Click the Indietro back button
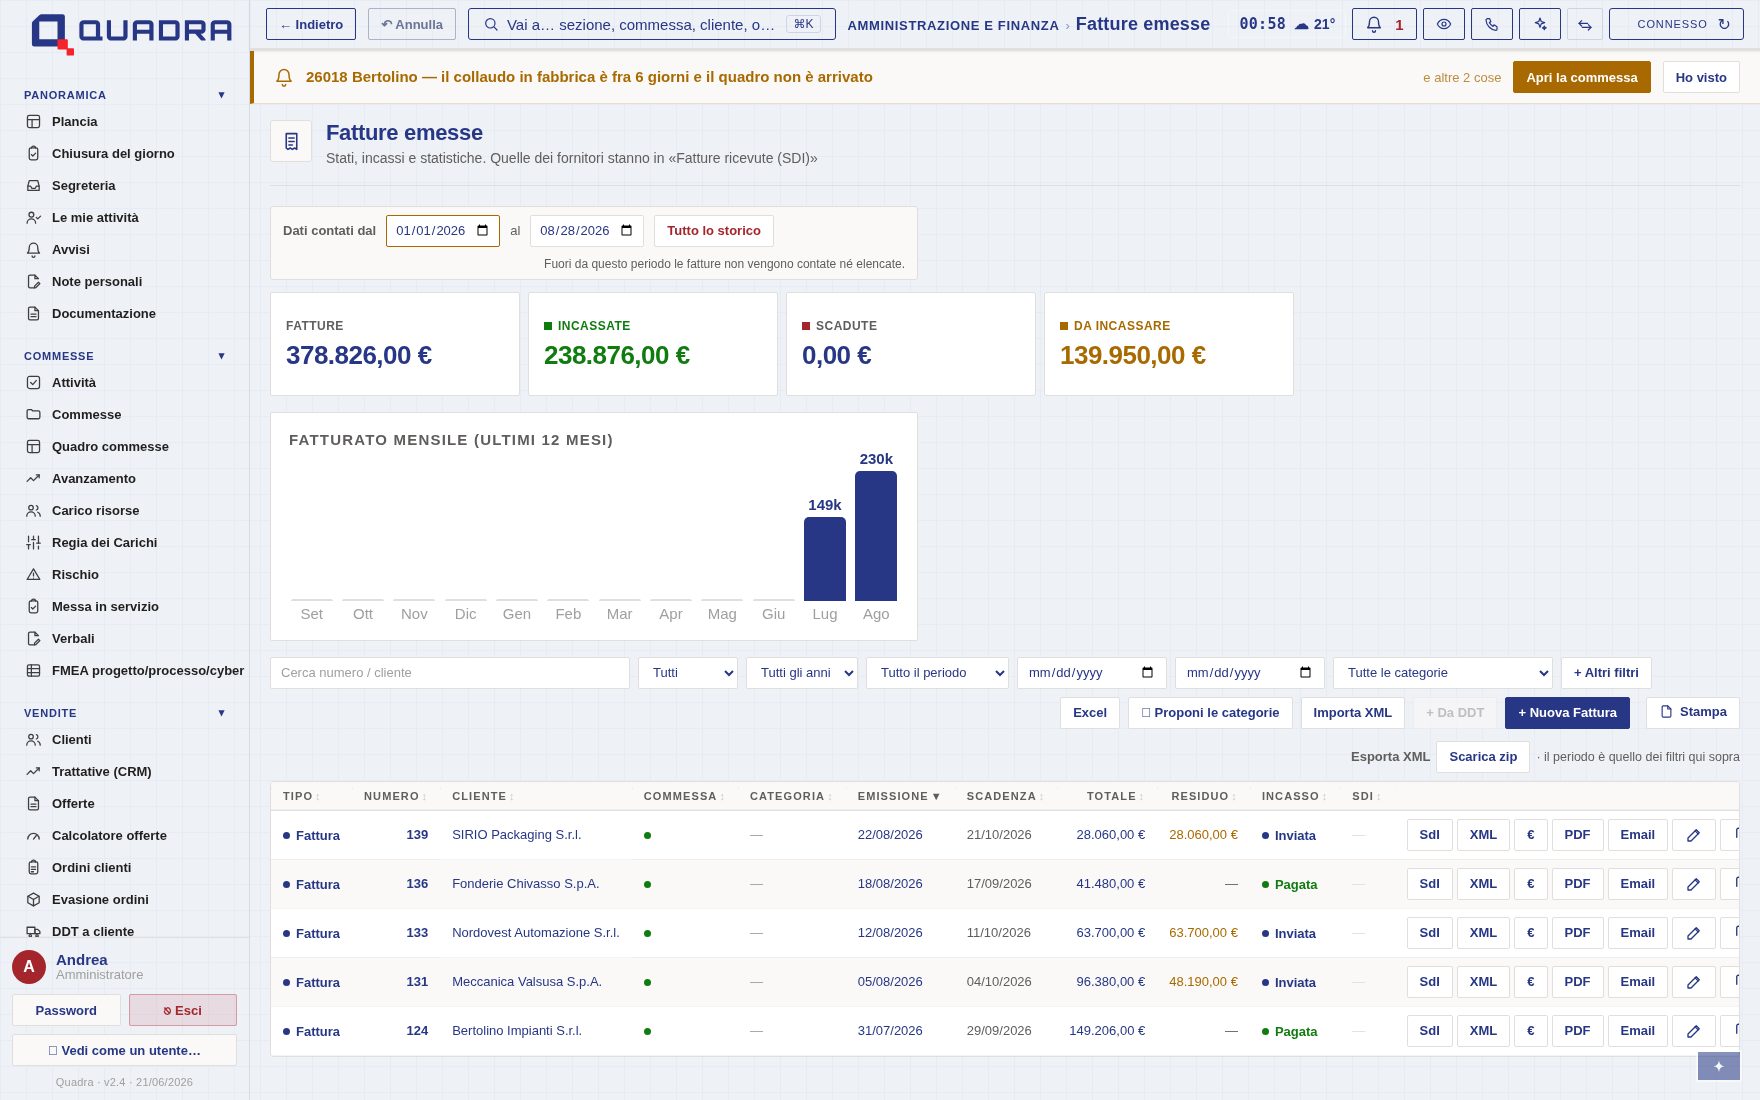Viewport: 1760px width, 1100px height. (311, 24)
